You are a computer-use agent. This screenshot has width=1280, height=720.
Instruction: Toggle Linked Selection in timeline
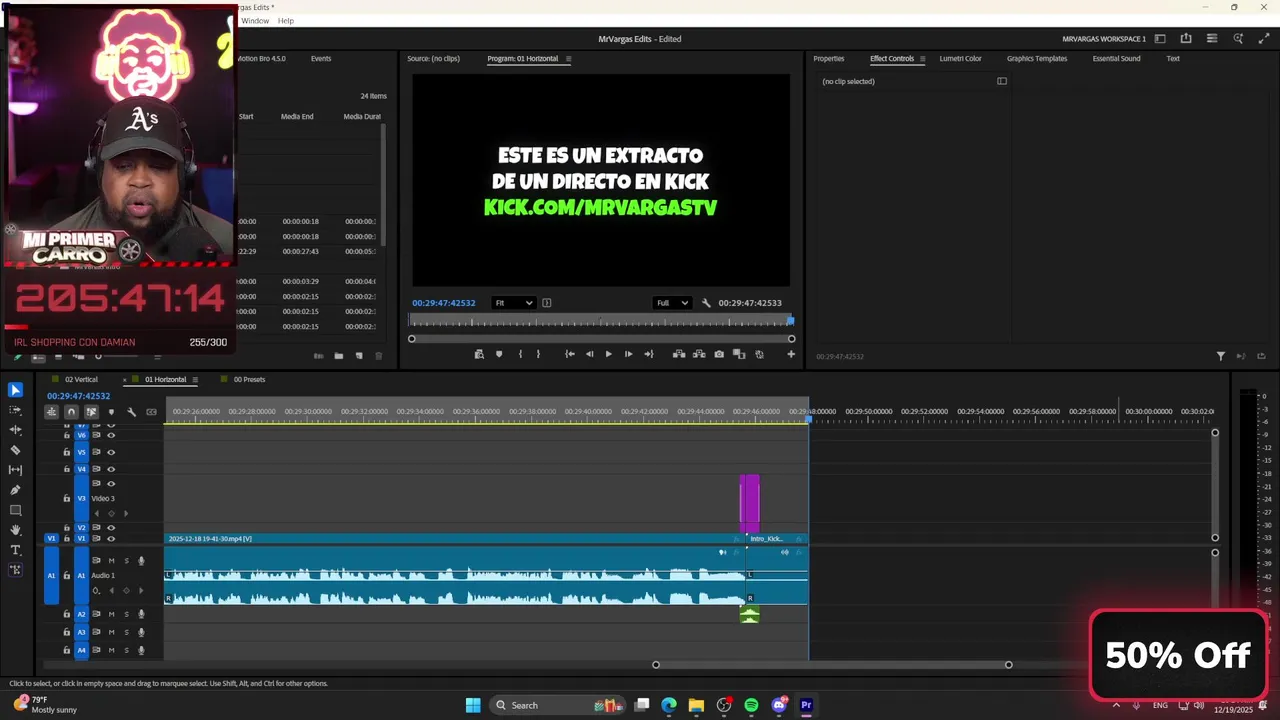tap(91, 412)
